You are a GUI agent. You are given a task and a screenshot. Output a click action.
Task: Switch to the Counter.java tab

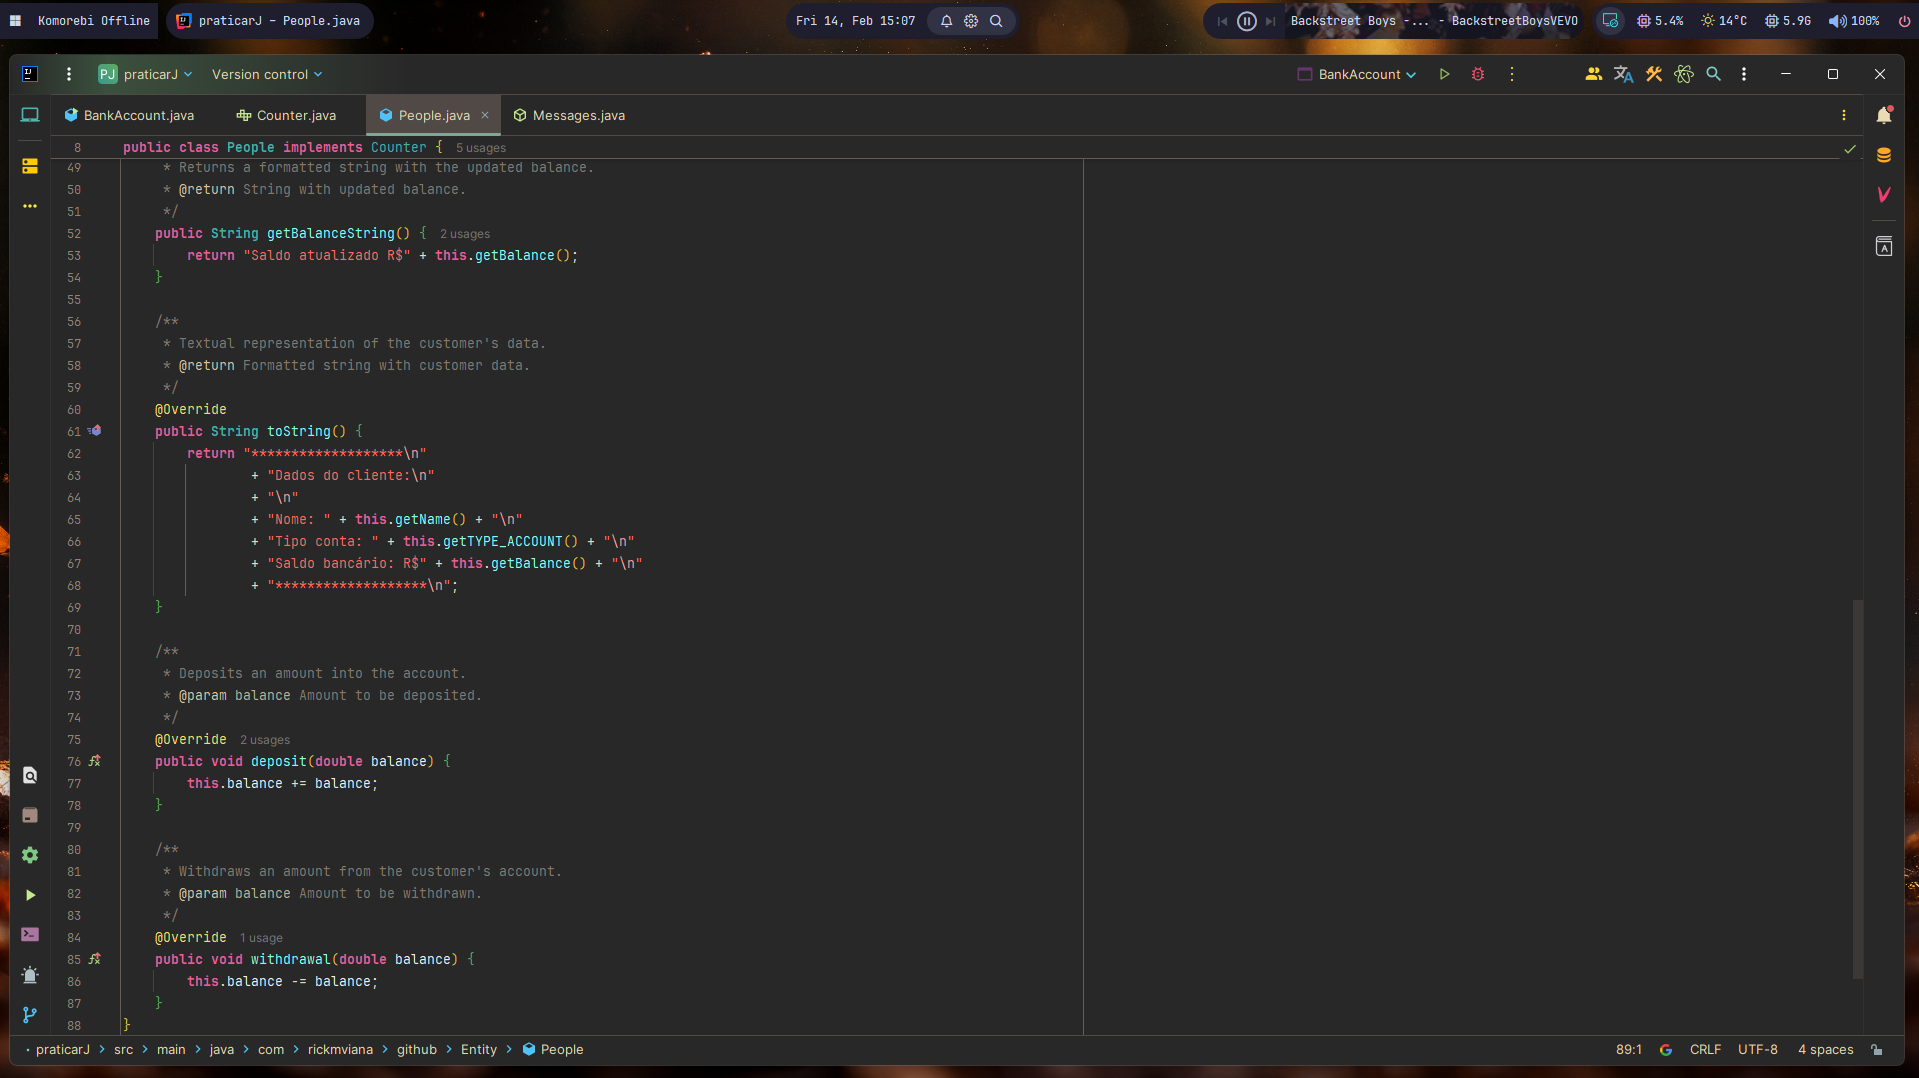287,115
